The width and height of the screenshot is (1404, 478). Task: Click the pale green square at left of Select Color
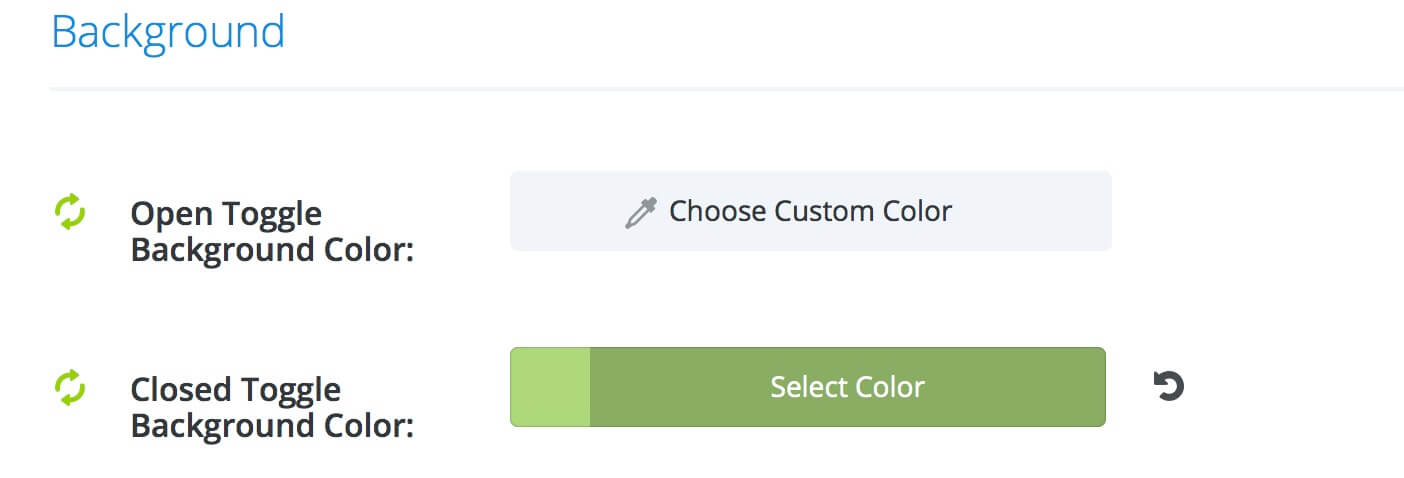click(x=550, y=387)
